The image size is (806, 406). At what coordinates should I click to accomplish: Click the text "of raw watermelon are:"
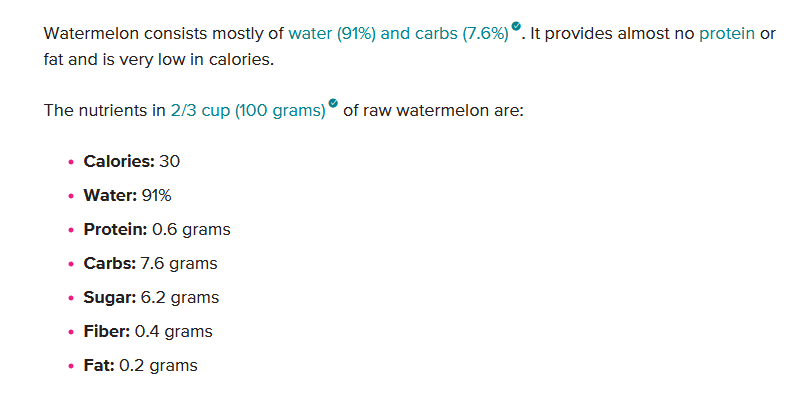433,110
